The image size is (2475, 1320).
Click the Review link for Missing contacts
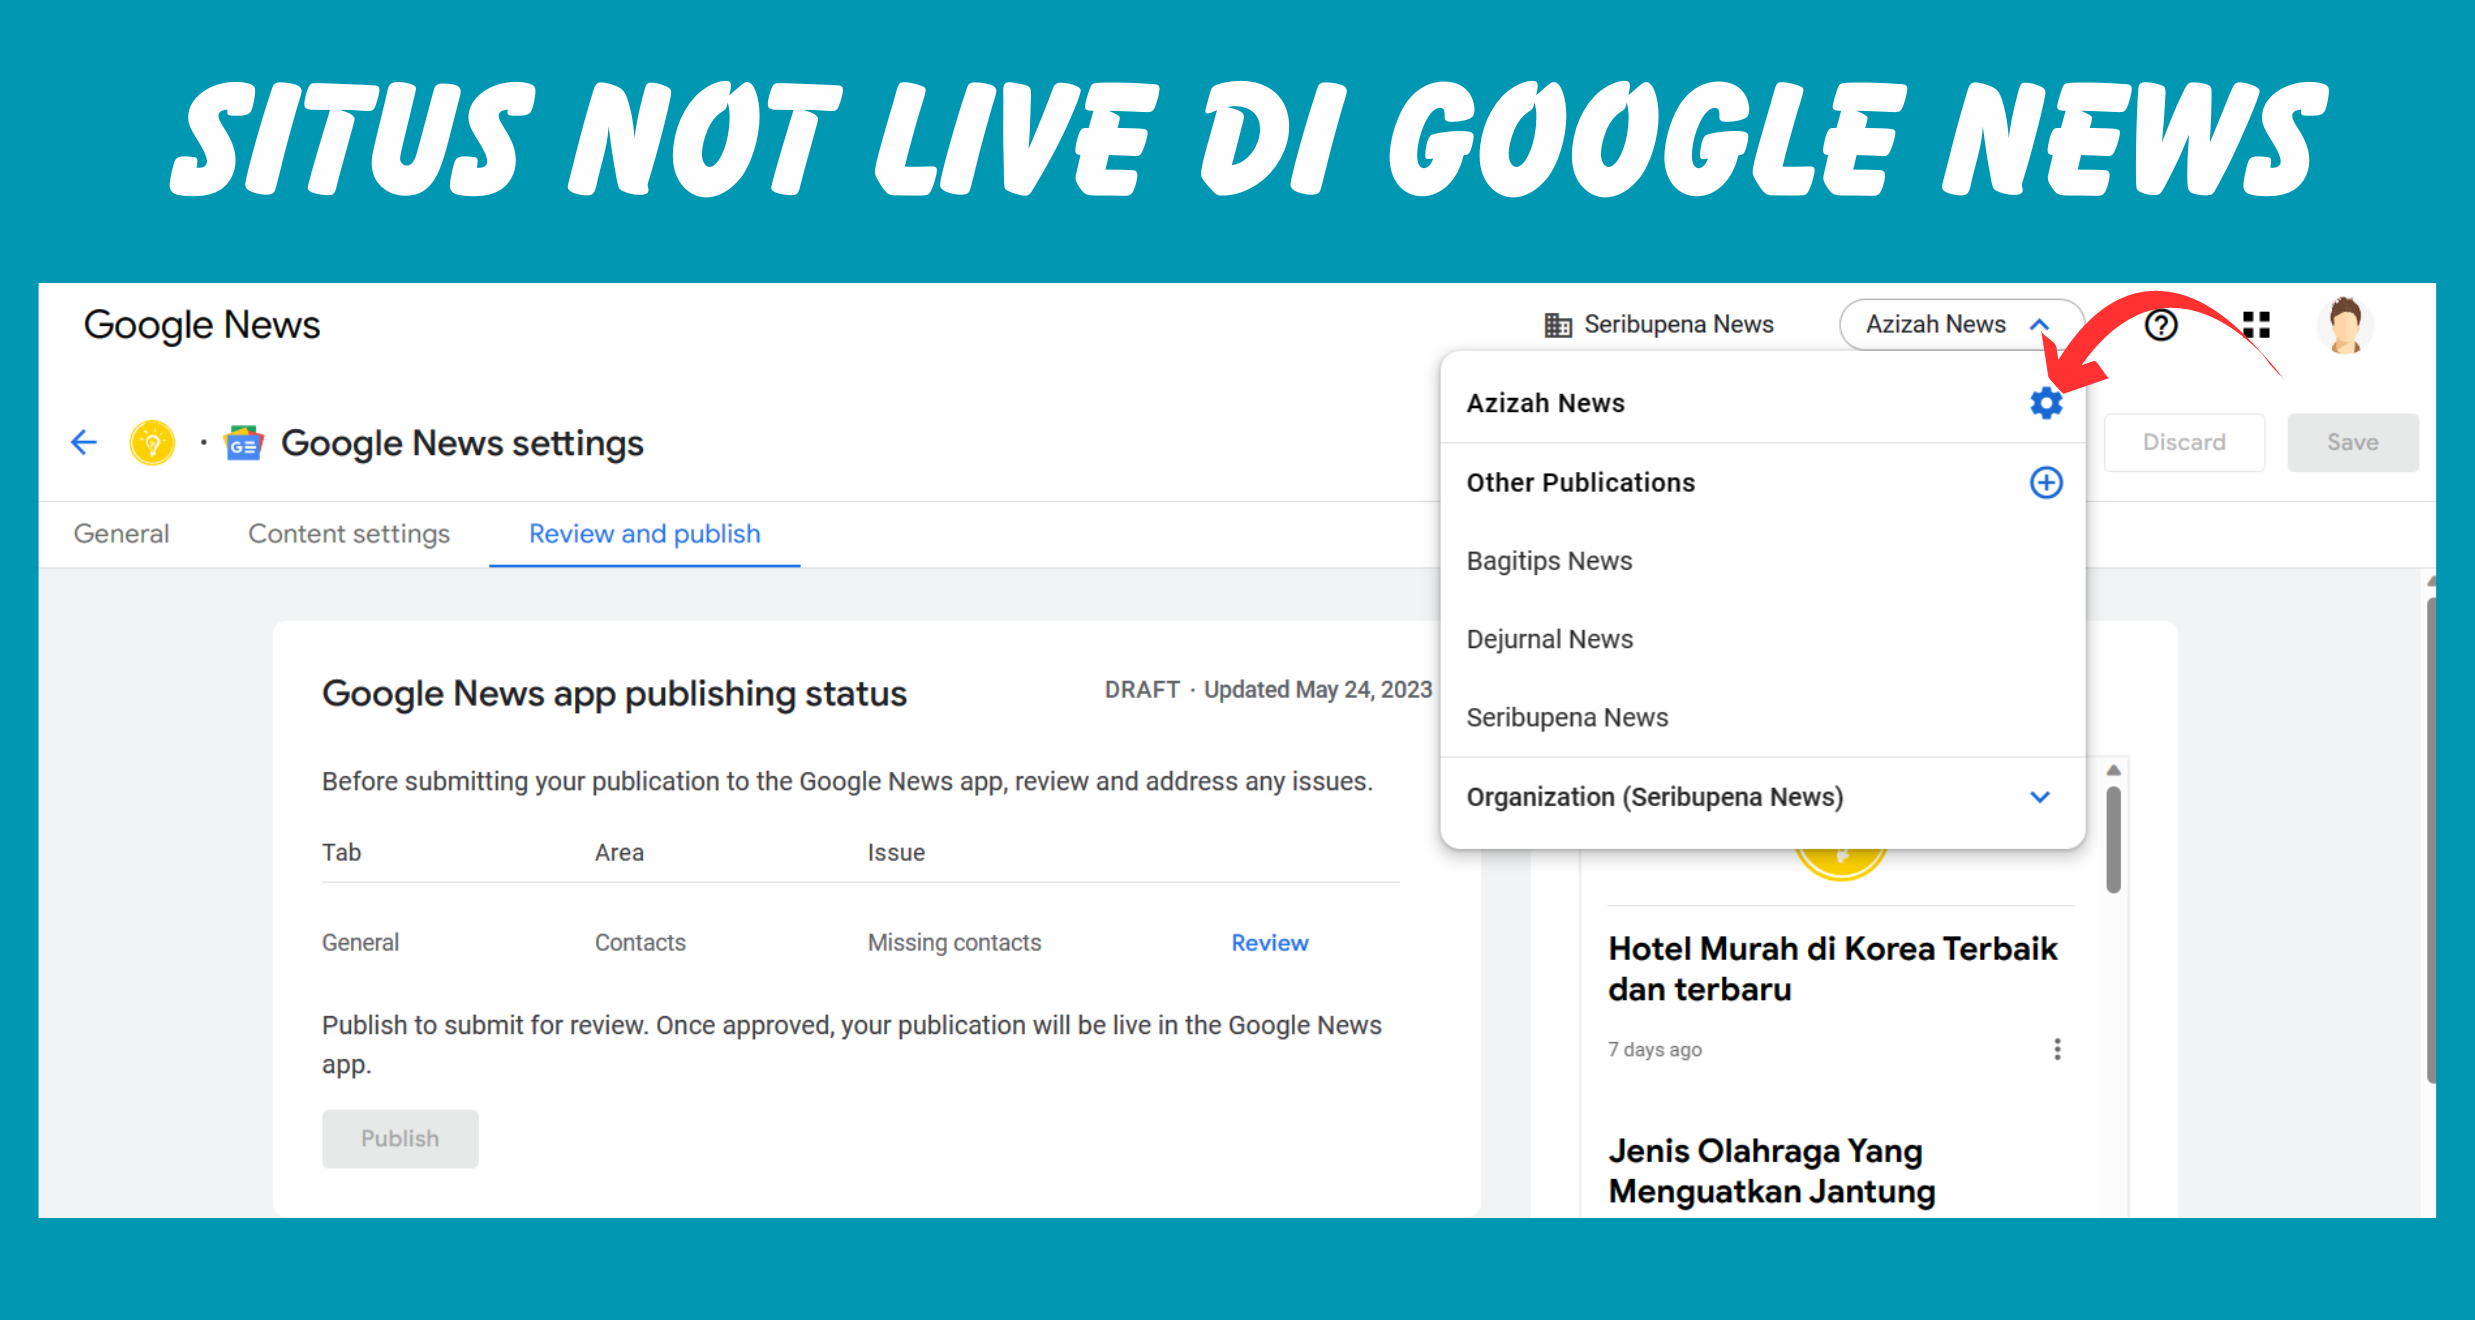tap(1269, 943)
